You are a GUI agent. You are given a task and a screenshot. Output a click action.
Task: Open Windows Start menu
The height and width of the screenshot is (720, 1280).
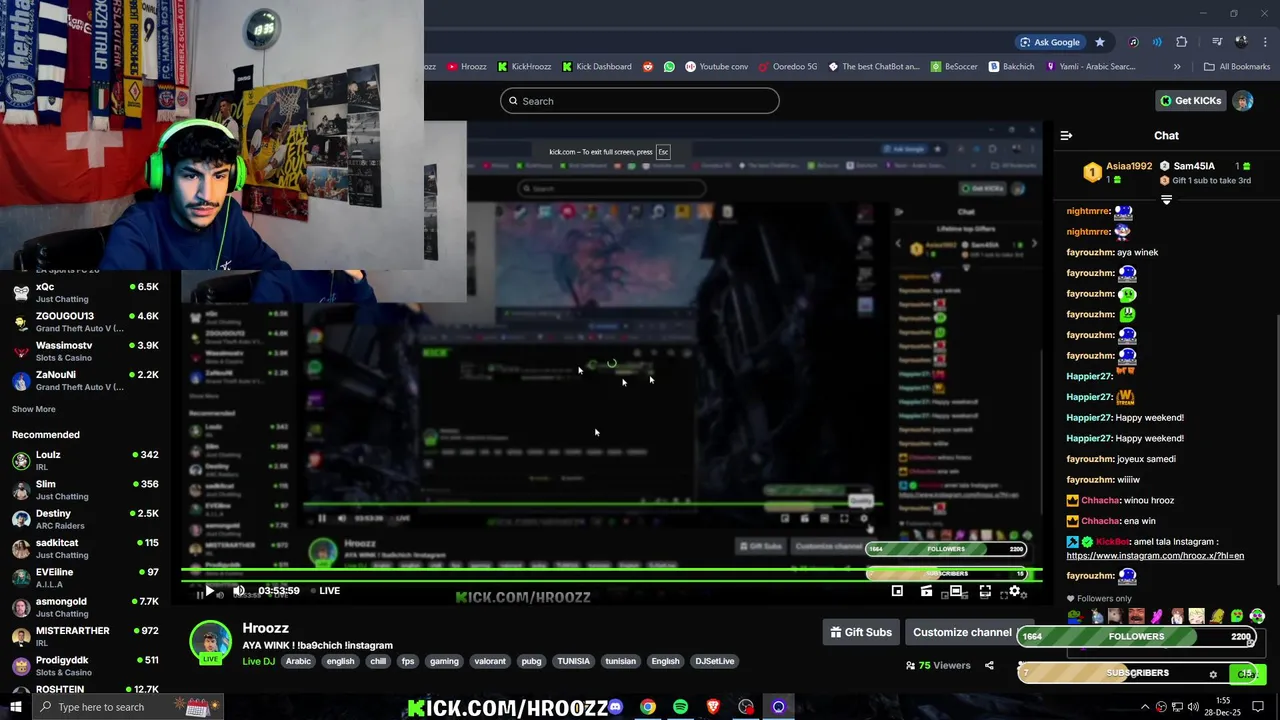coord(16,707)
